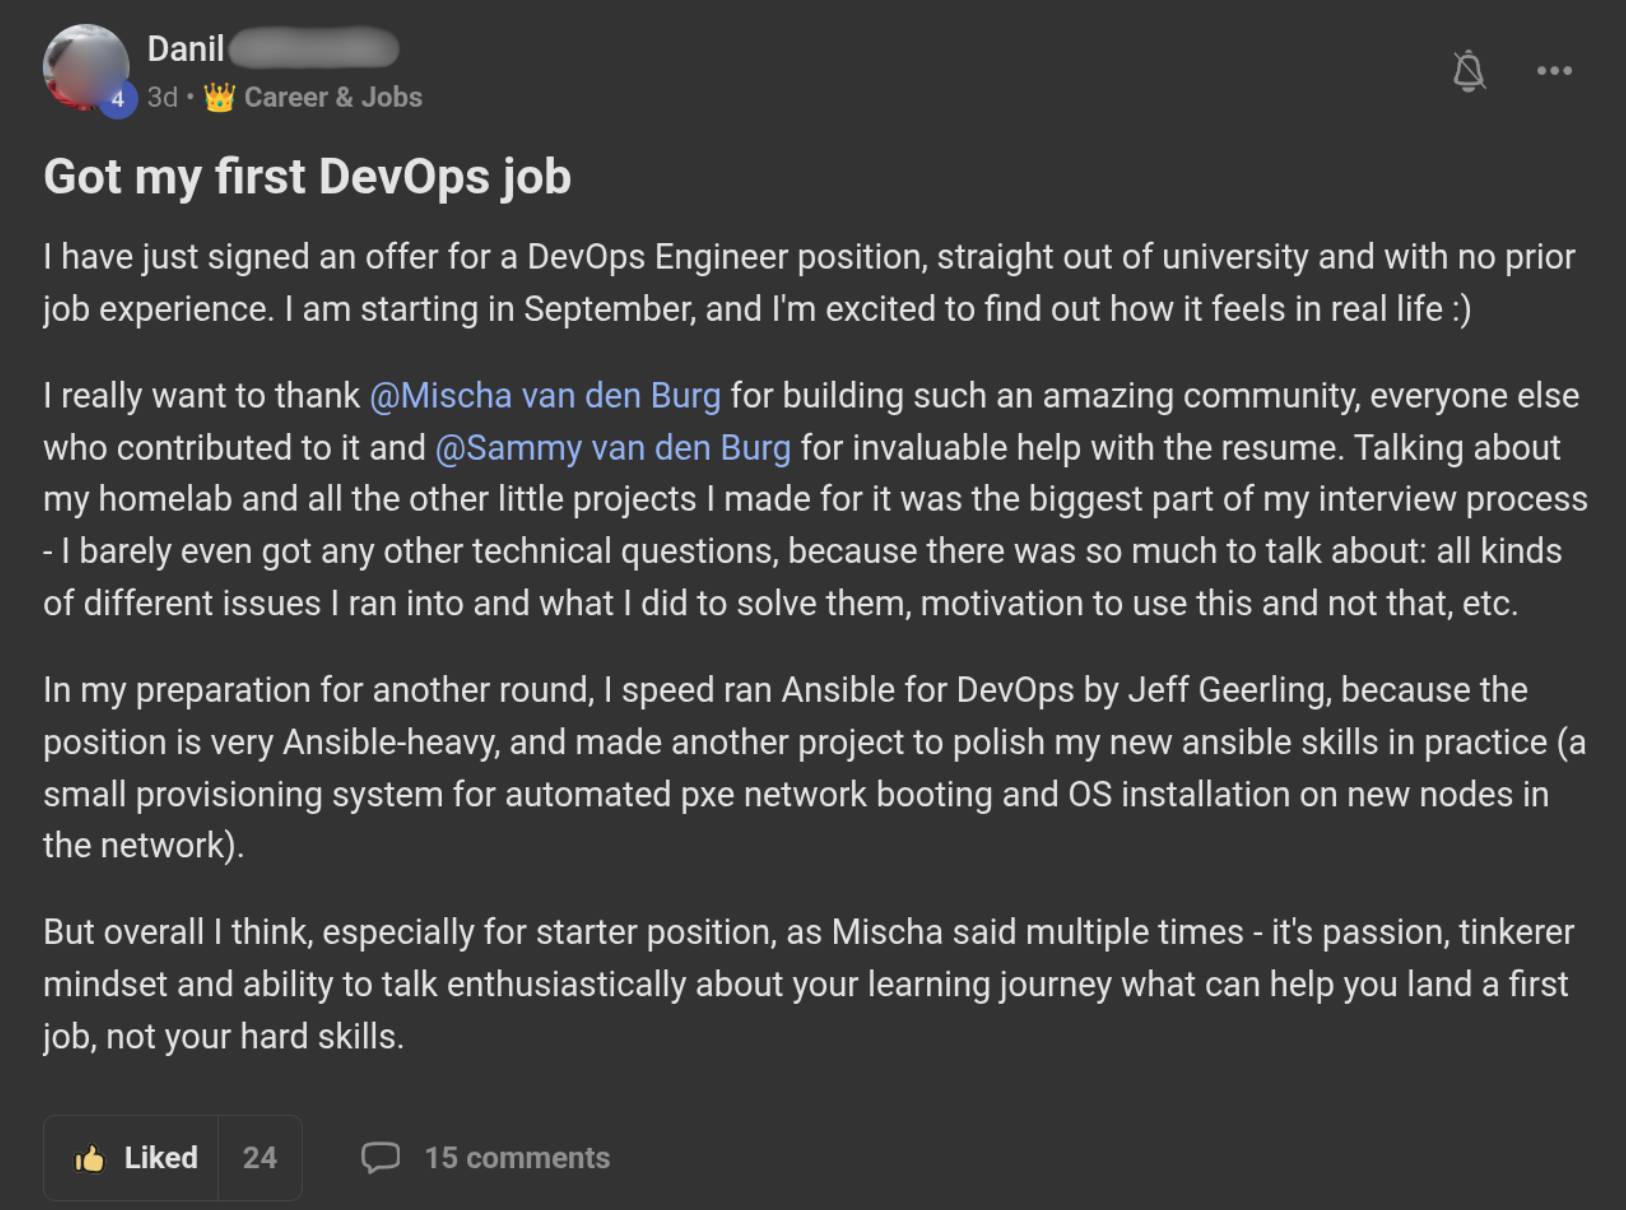Toggle the Liked label off
This screenshot has width=1626, height=1210.
[160, 1158]
